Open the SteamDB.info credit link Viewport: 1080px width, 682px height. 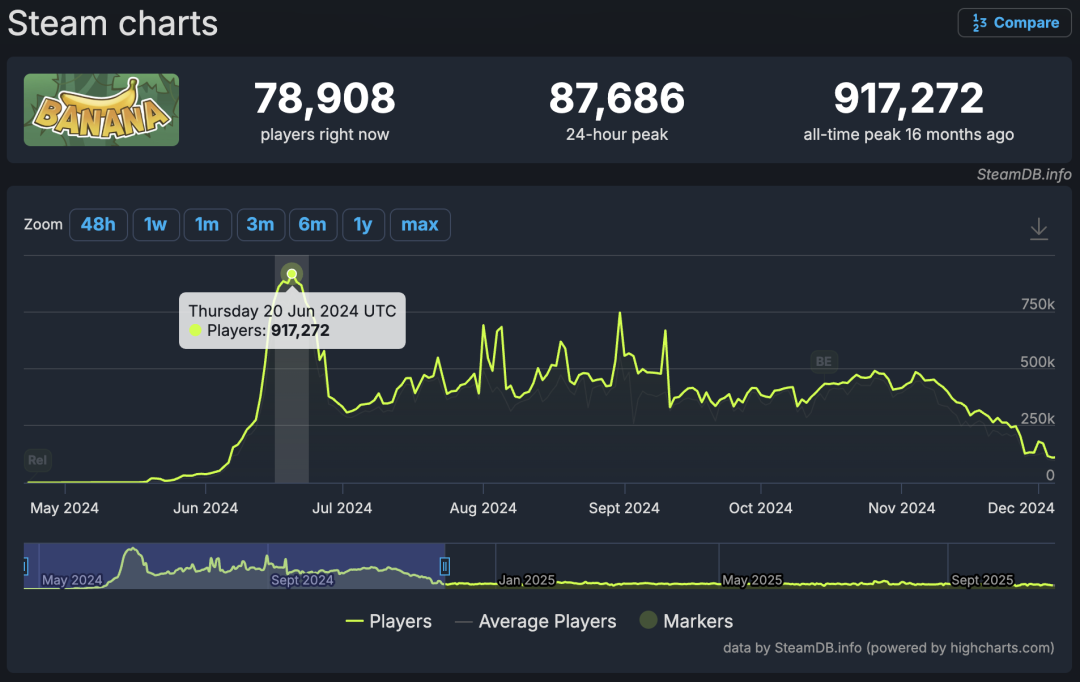[1024, 174]
